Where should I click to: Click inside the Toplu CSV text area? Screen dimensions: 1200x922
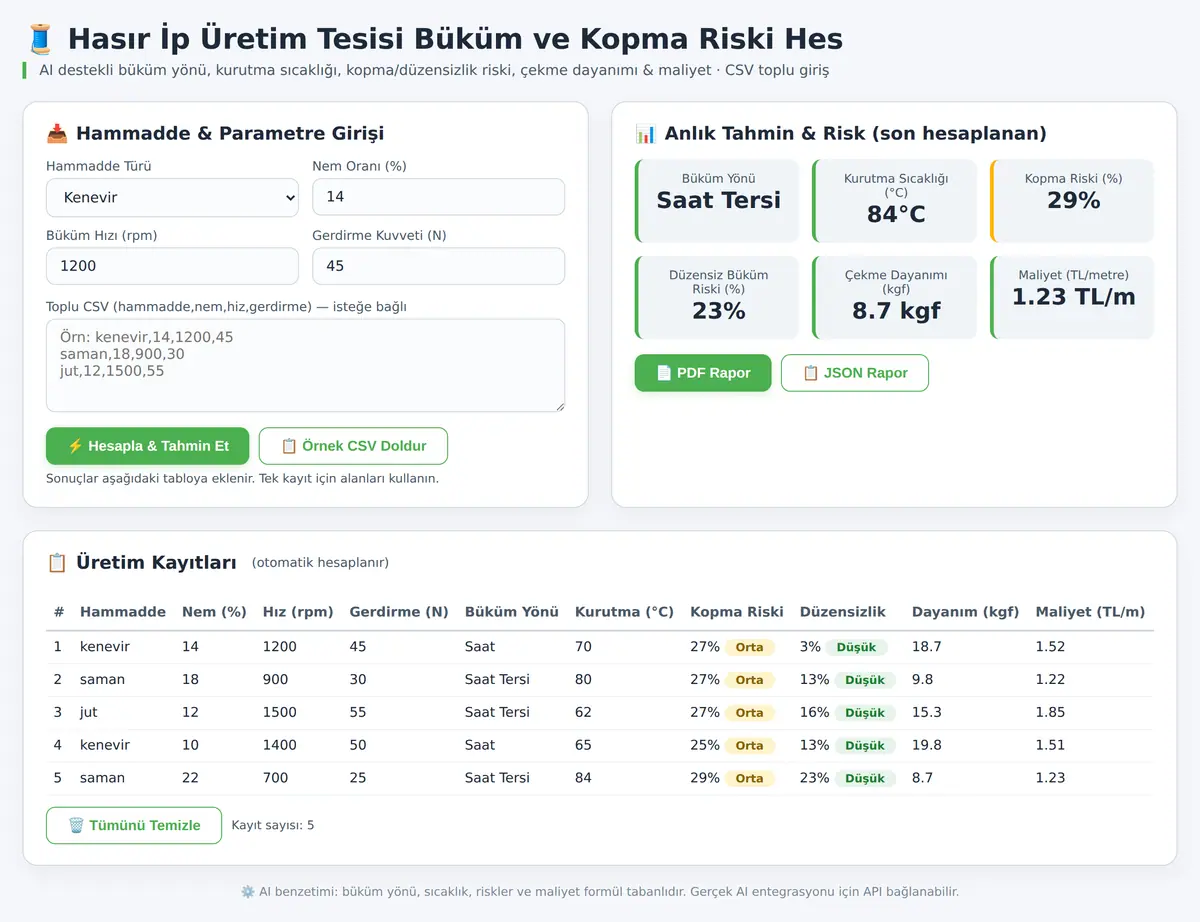click(305, 365)
